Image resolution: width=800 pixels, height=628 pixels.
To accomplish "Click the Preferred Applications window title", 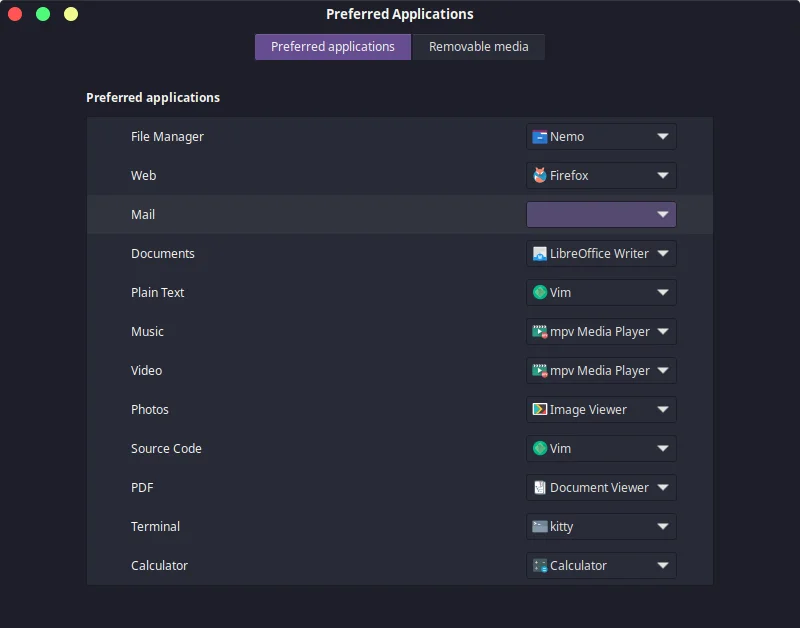I will point(400,14).
